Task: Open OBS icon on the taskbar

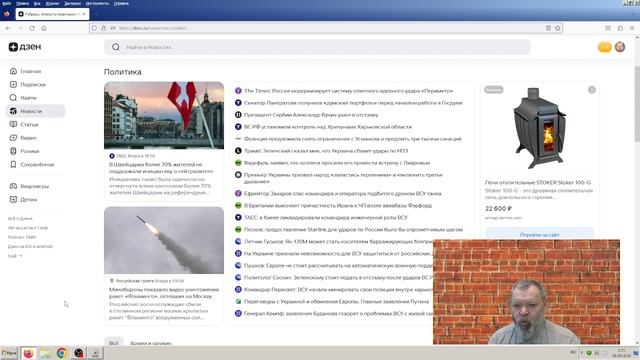Action: pos(78,353)
